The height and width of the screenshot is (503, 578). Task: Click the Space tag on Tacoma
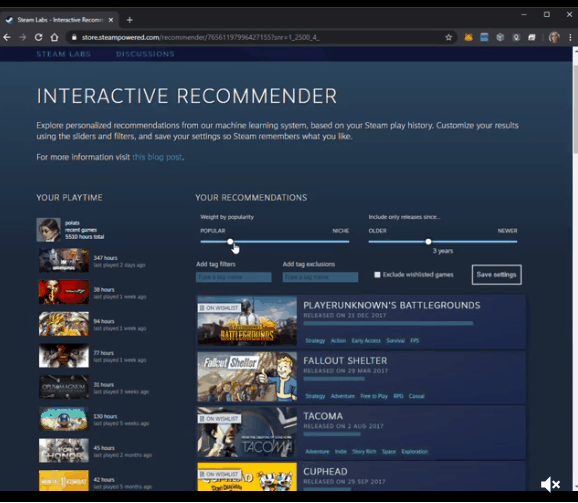pos(389,451)
